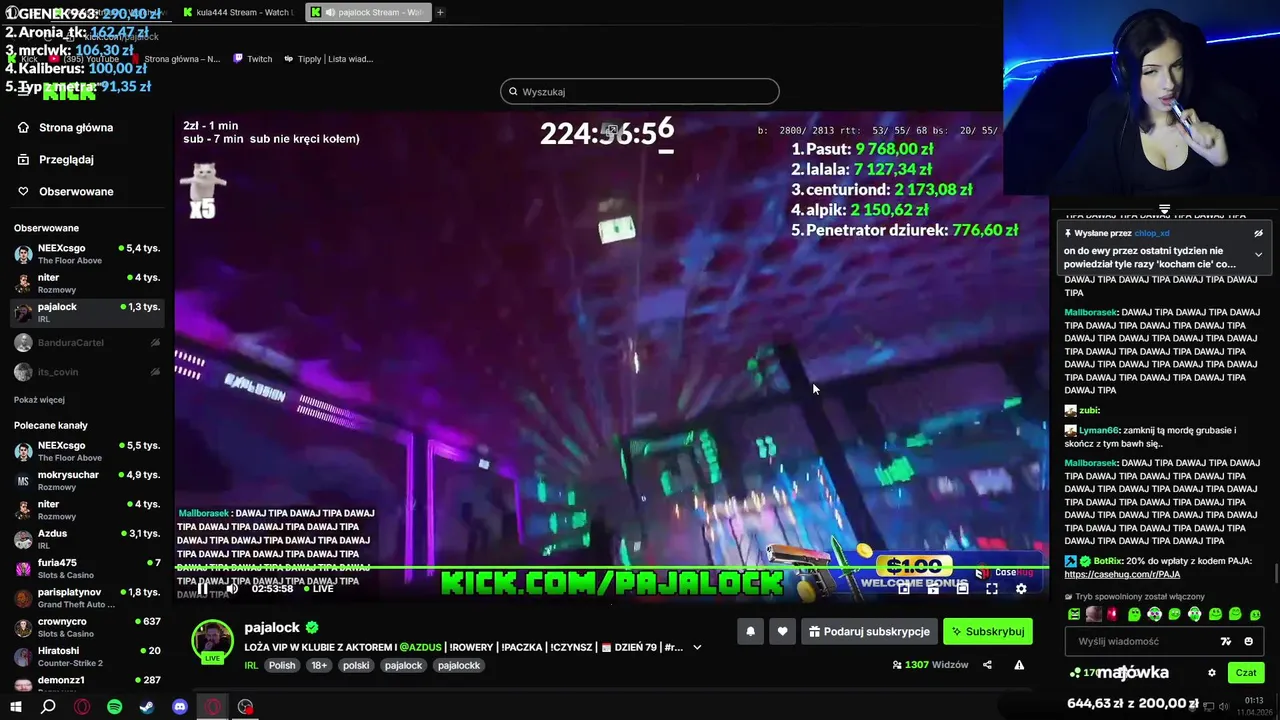Viewport: 1280px width, 720px height.
Task: Mute the stream player volume
Action: tap(232, 589)
